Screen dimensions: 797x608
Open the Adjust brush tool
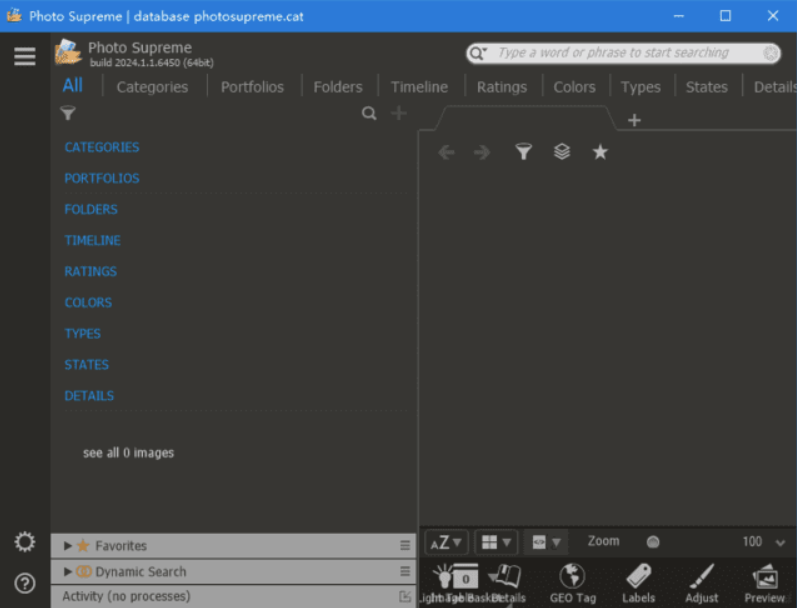coord(702,583)
